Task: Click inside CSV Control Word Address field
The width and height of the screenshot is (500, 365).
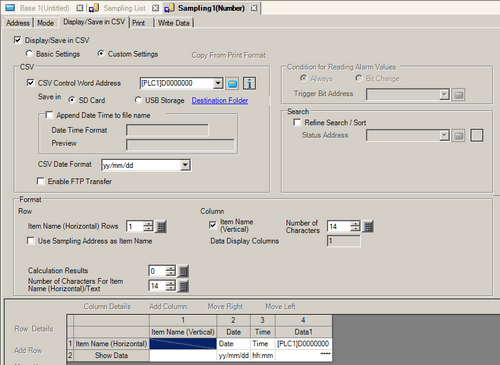Action: (x=177, y=83)
